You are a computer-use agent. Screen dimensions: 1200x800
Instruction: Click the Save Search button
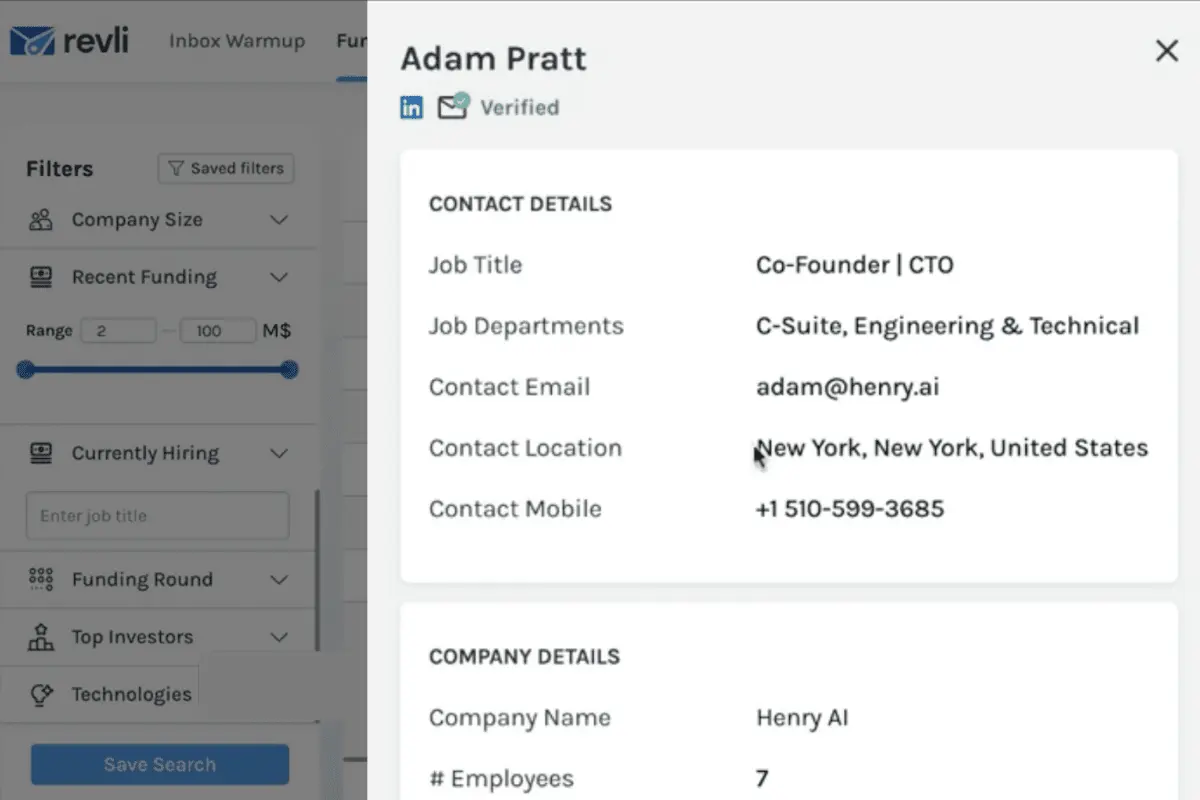[x=160, y=764]
